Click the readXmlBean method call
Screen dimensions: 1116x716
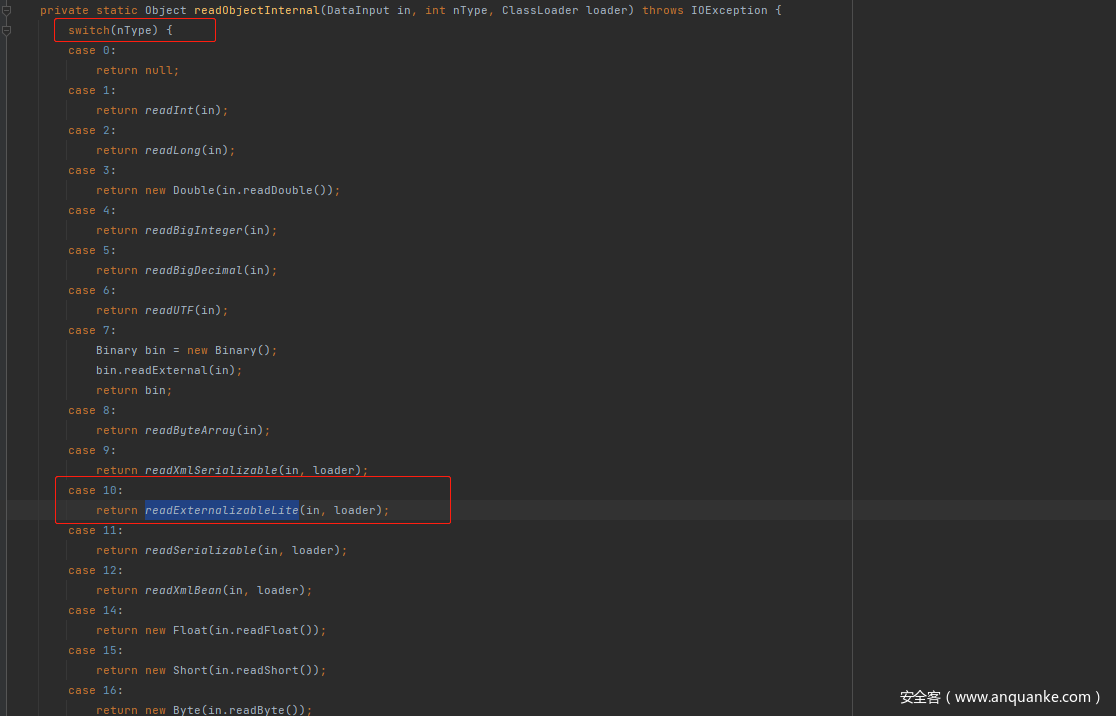[x=183, y=590]
